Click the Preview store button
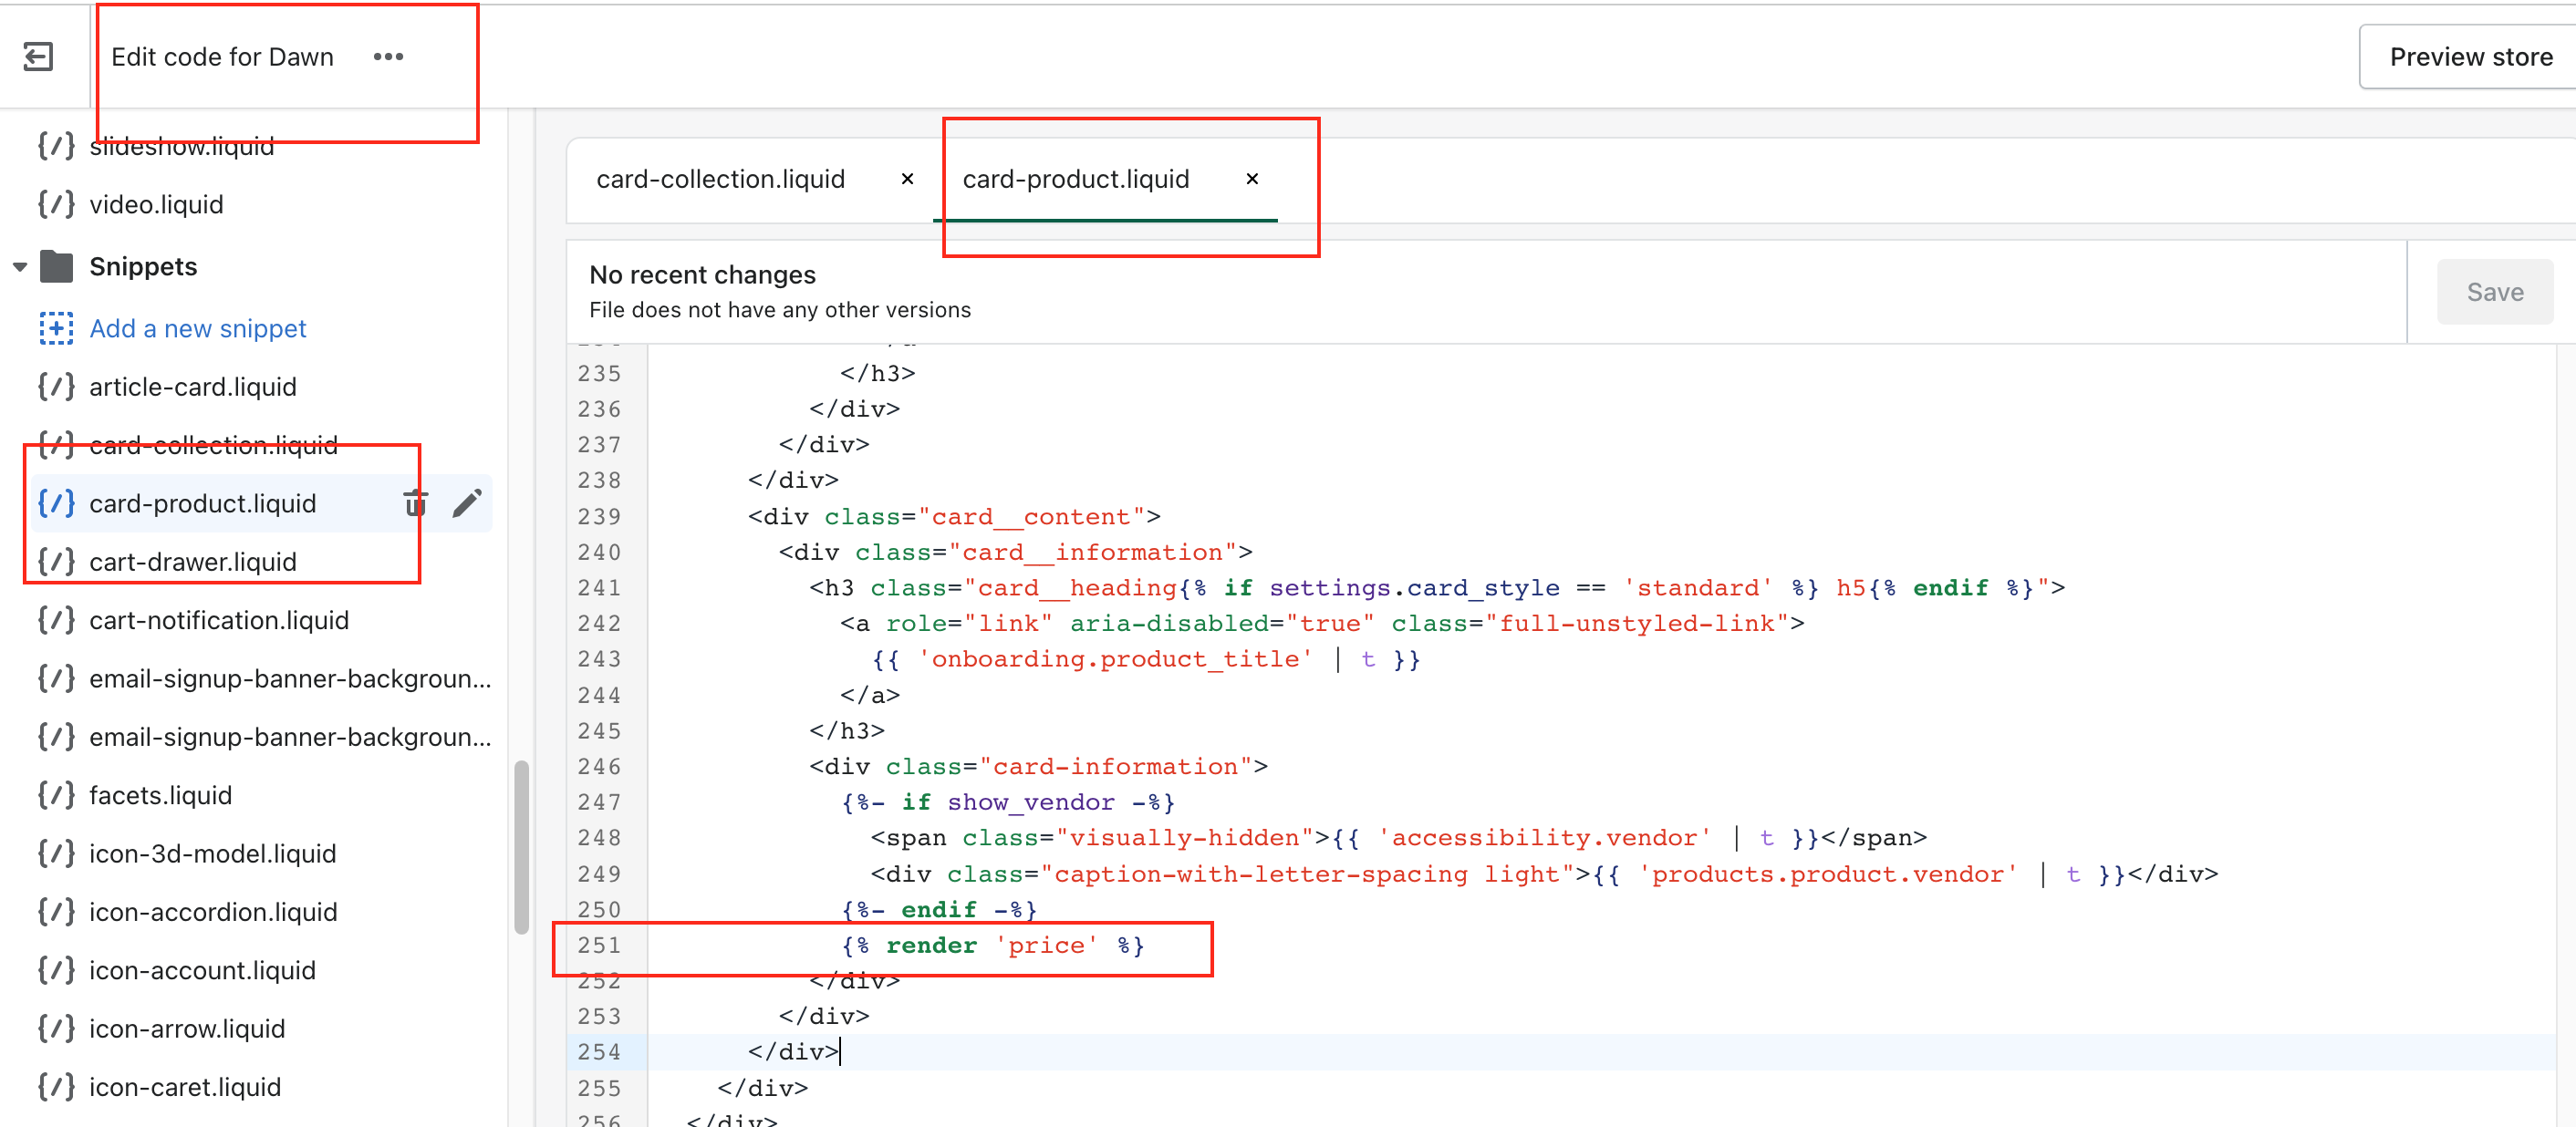Screen dimensions: 2576x1127 pos(2470,57)
